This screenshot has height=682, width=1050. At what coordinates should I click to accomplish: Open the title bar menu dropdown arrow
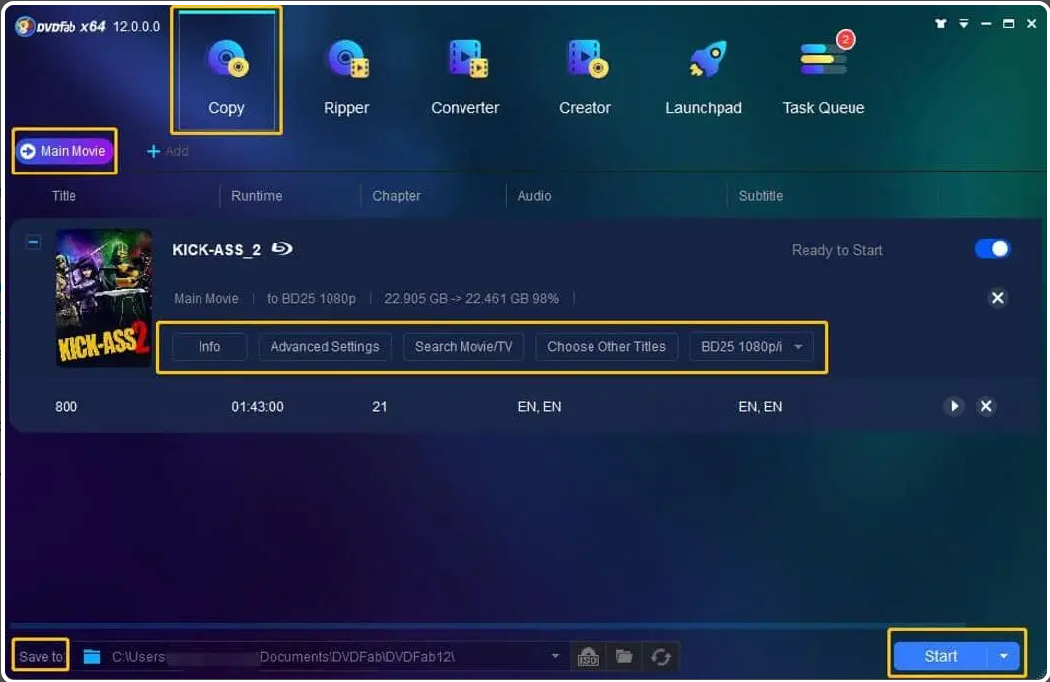click(964, 24)
